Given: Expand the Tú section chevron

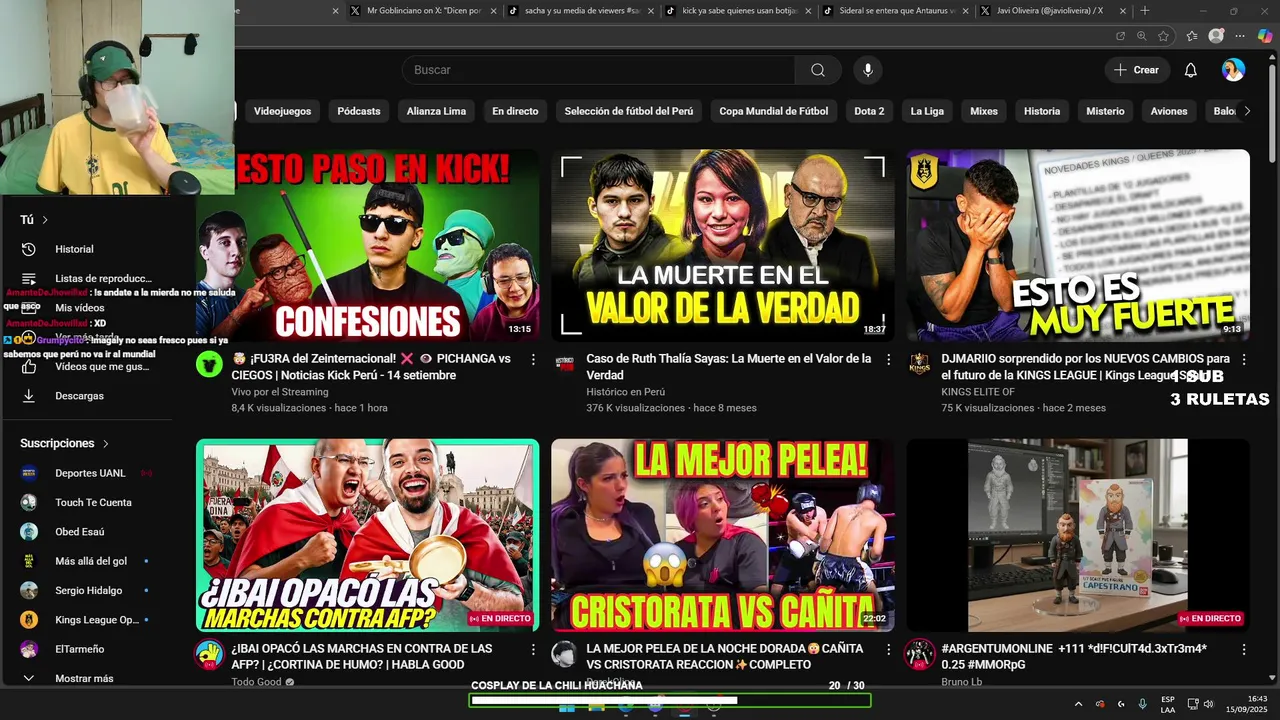Looking at the screenshot, I should (x=45, y=220).
